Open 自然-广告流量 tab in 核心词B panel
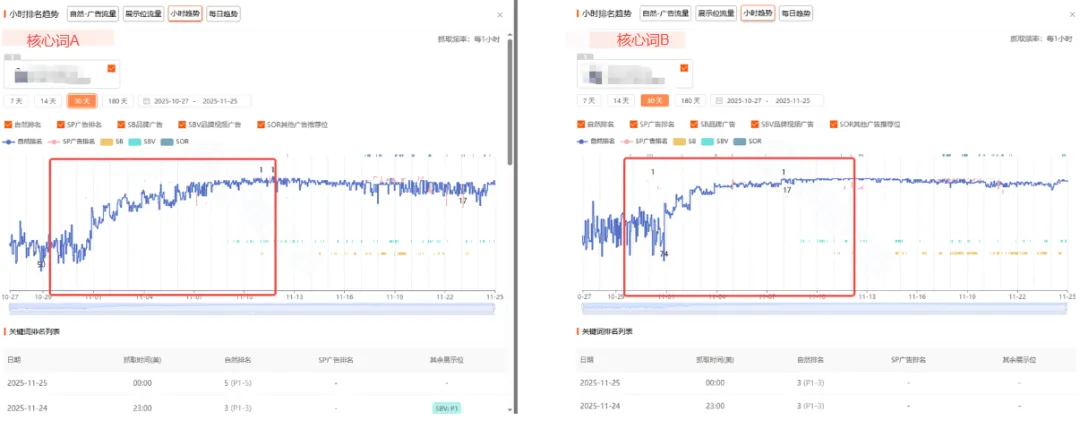 coord(666,14)
